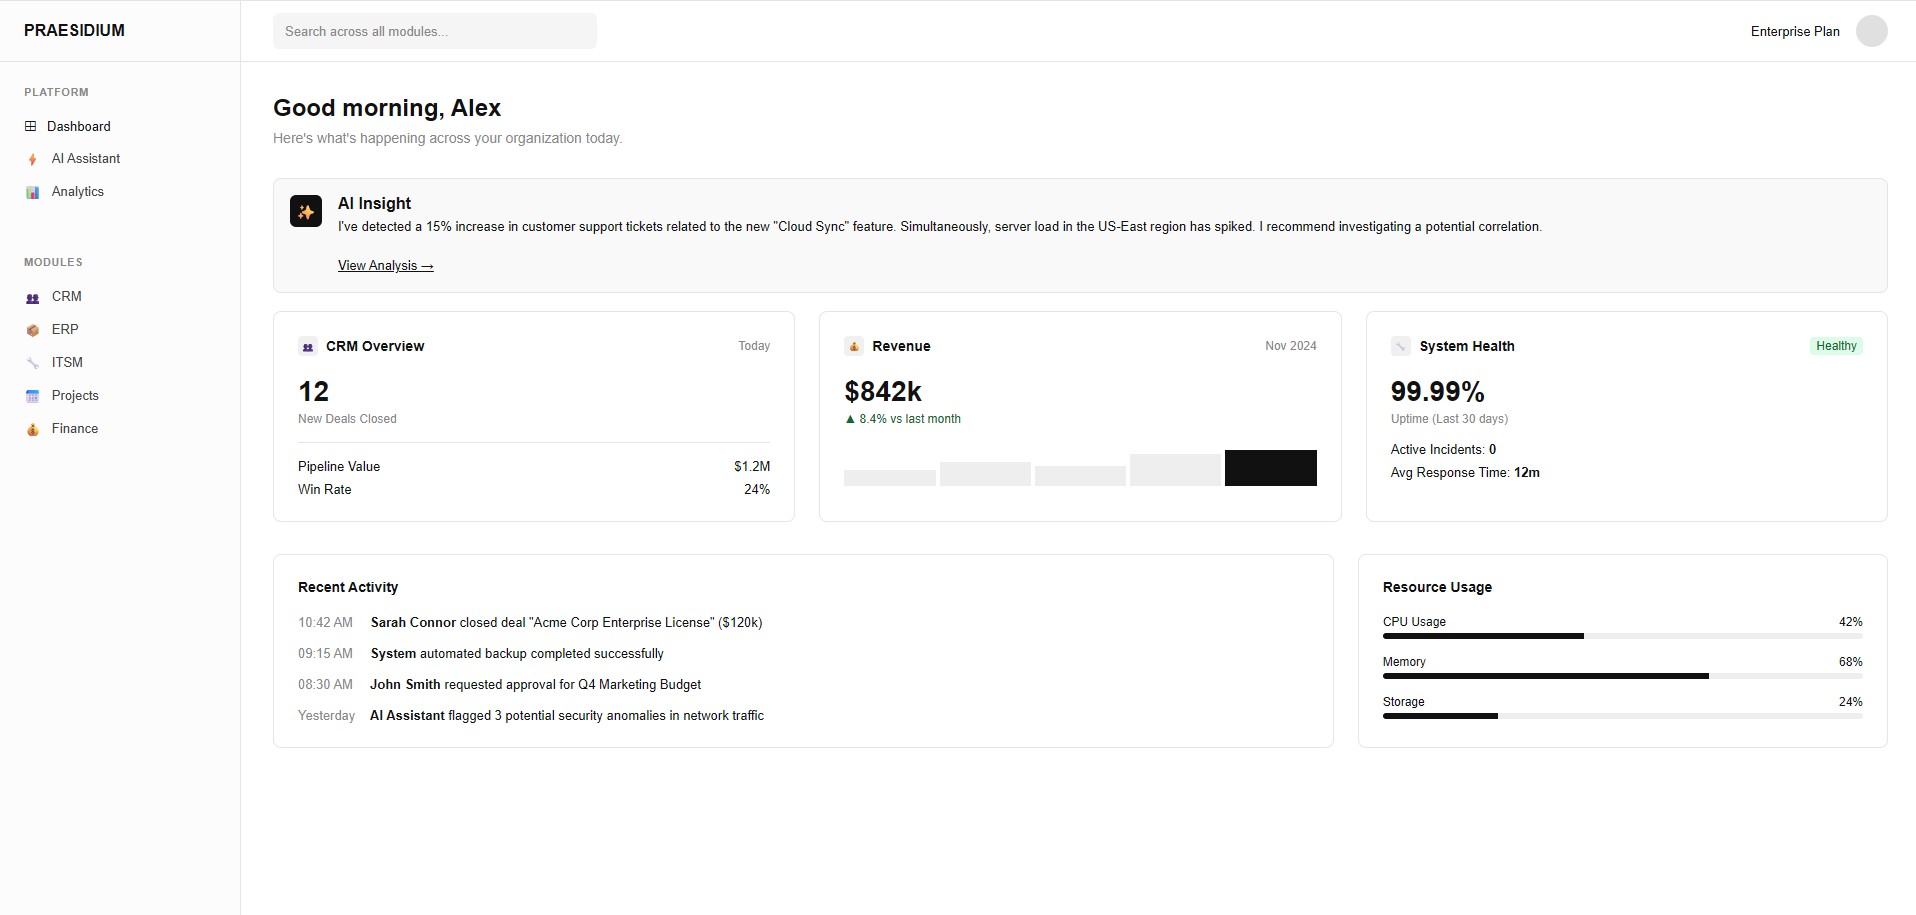
Task: Click the Analytics bar chart icon
Action: point(32,192)
